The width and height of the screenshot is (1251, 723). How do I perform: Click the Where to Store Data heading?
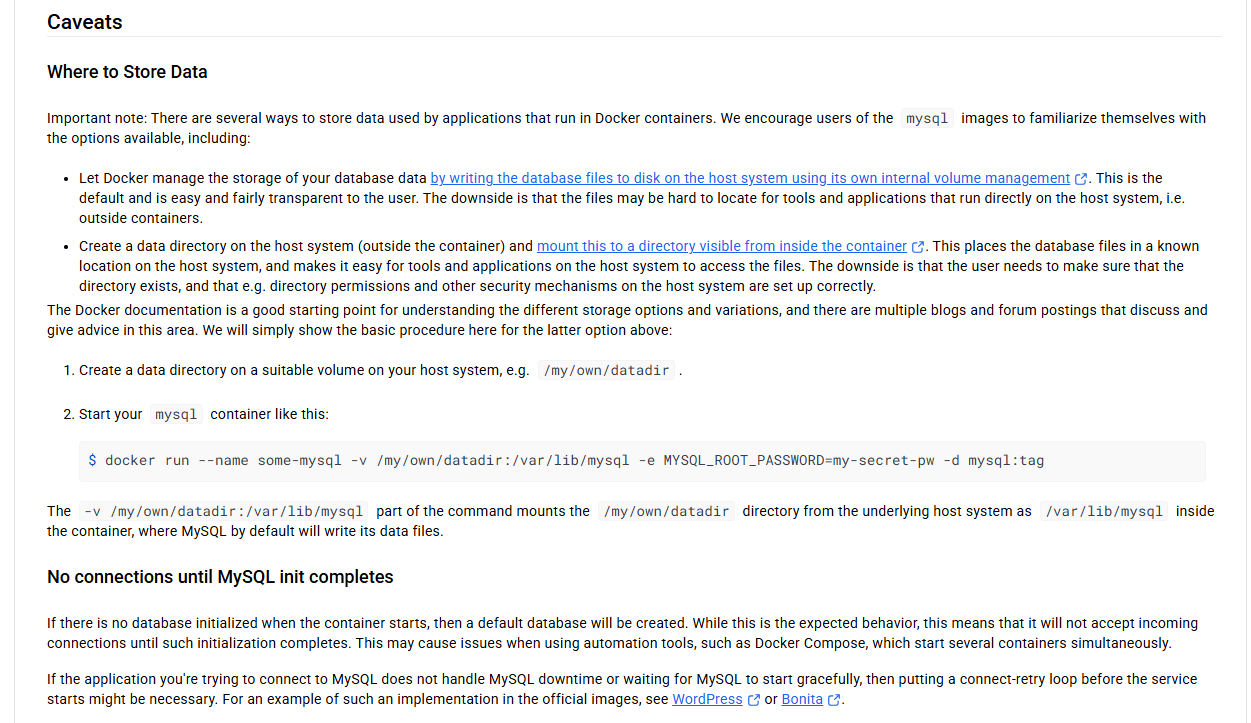click(127, 72)
